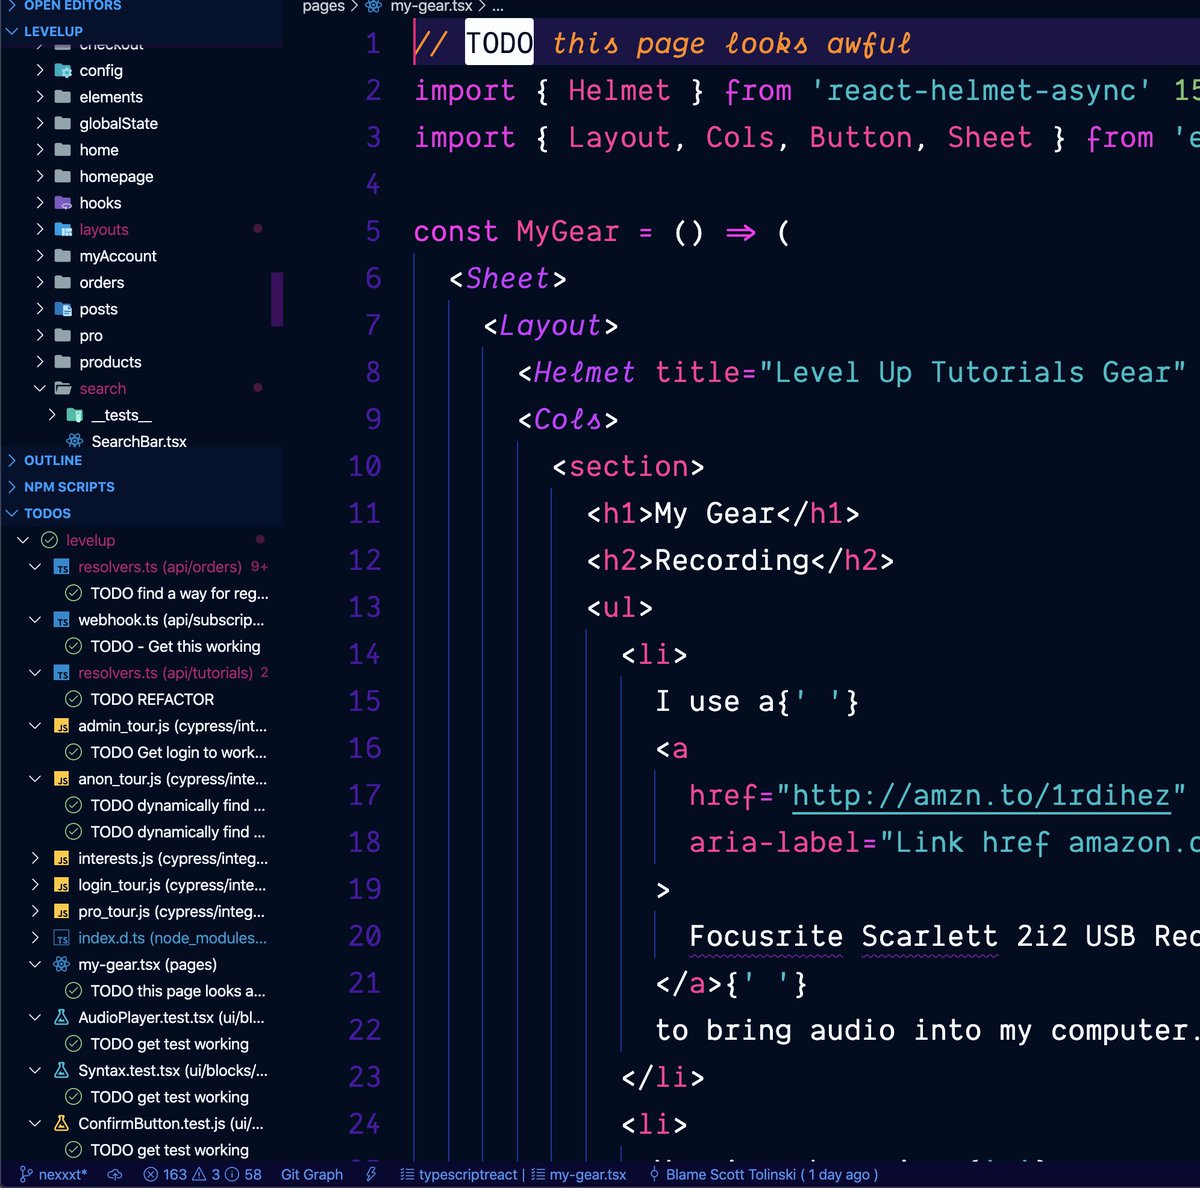Toggle the check on 'TODO REFACTOR'
Image resolution: width=1200 pixels, height=1188 pixels.
[73, 699]
